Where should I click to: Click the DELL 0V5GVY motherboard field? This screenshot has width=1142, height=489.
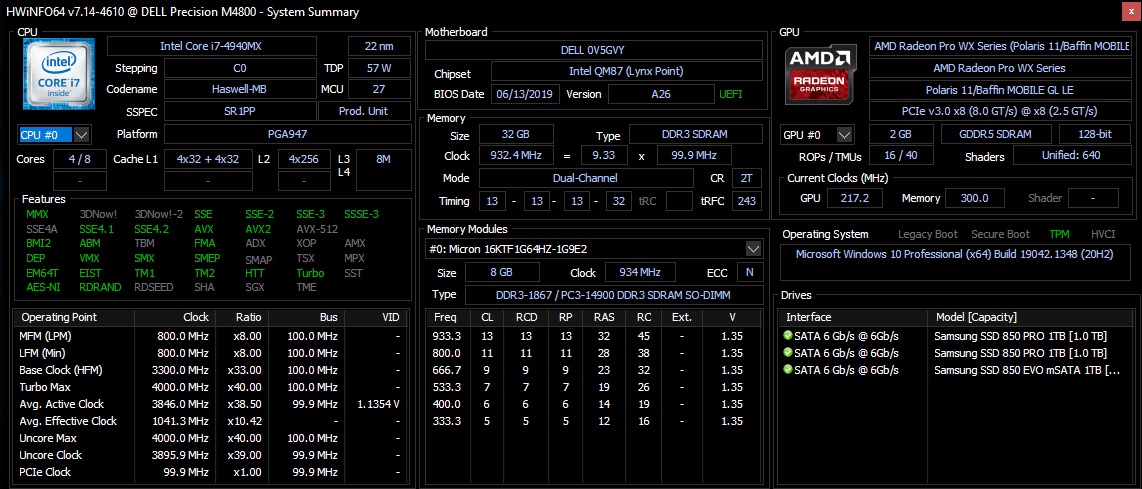594,50
